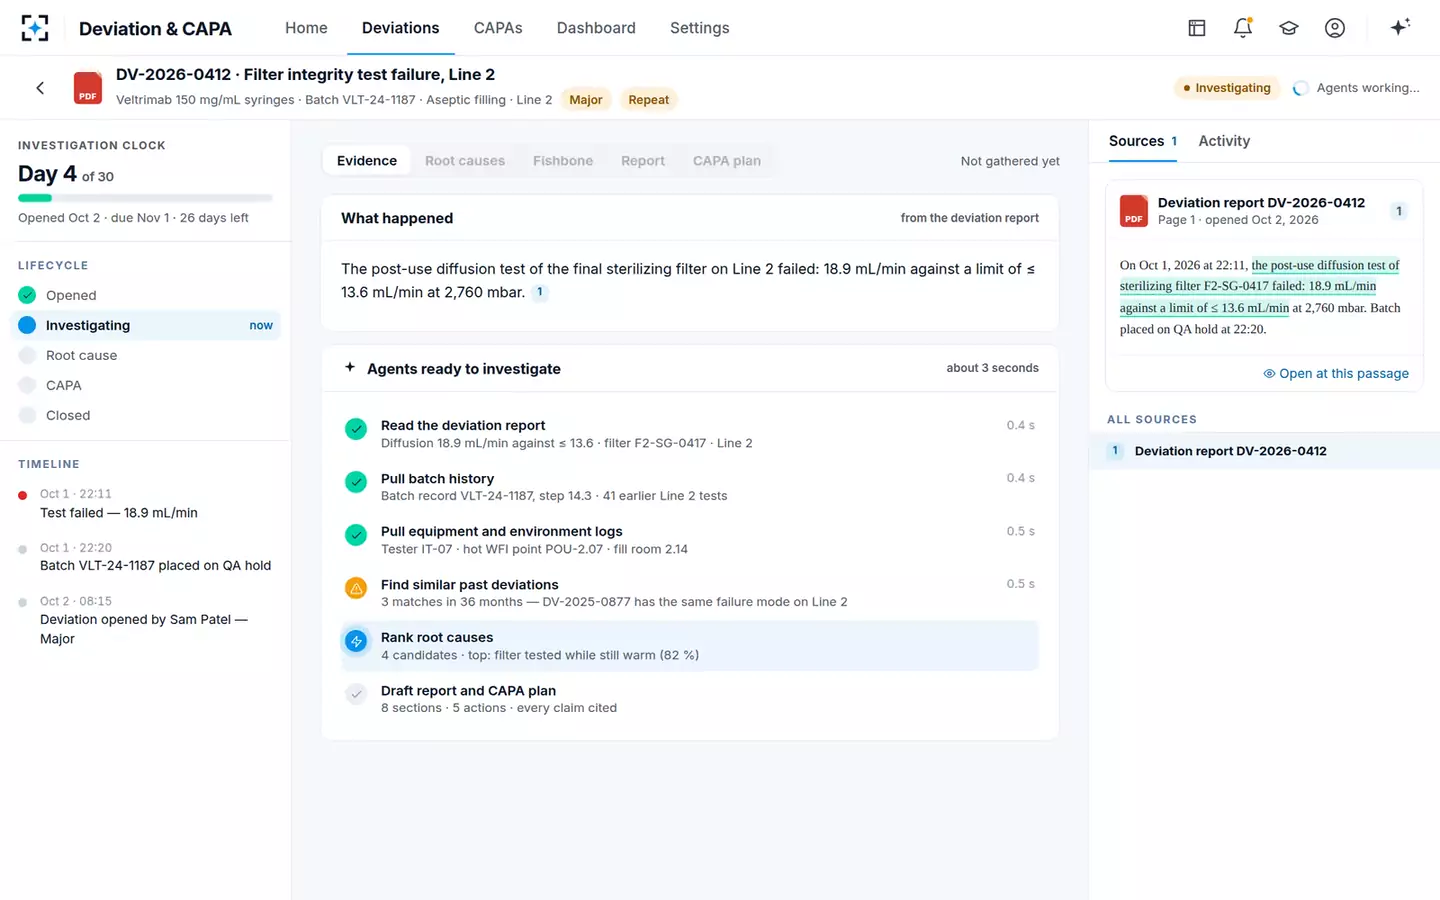This screenshot has height=900, width=1440.
Task: Open the notifications bell
Action: pyautogui.click(x=1243, y=28)
